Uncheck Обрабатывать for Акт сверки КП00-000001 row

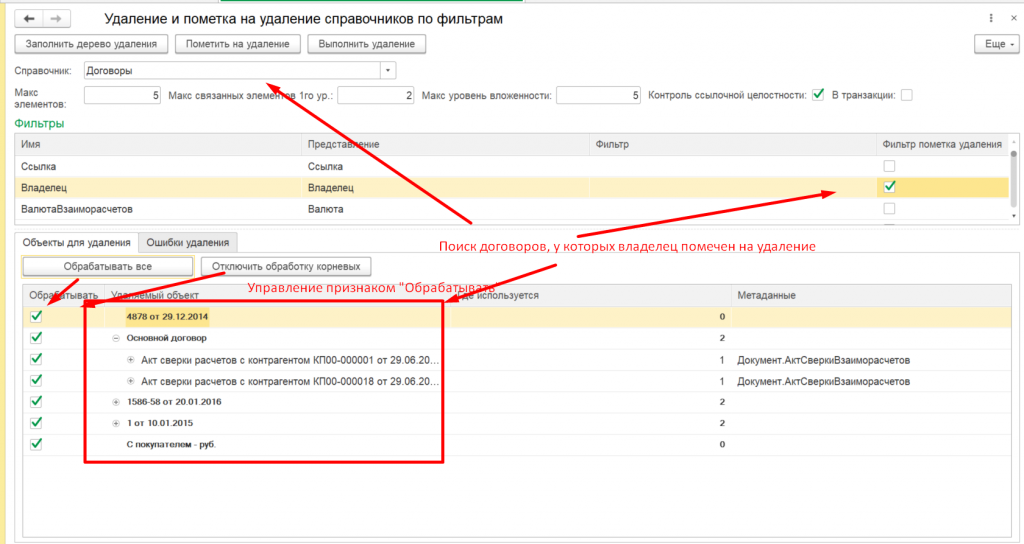[x=37, y=359]
